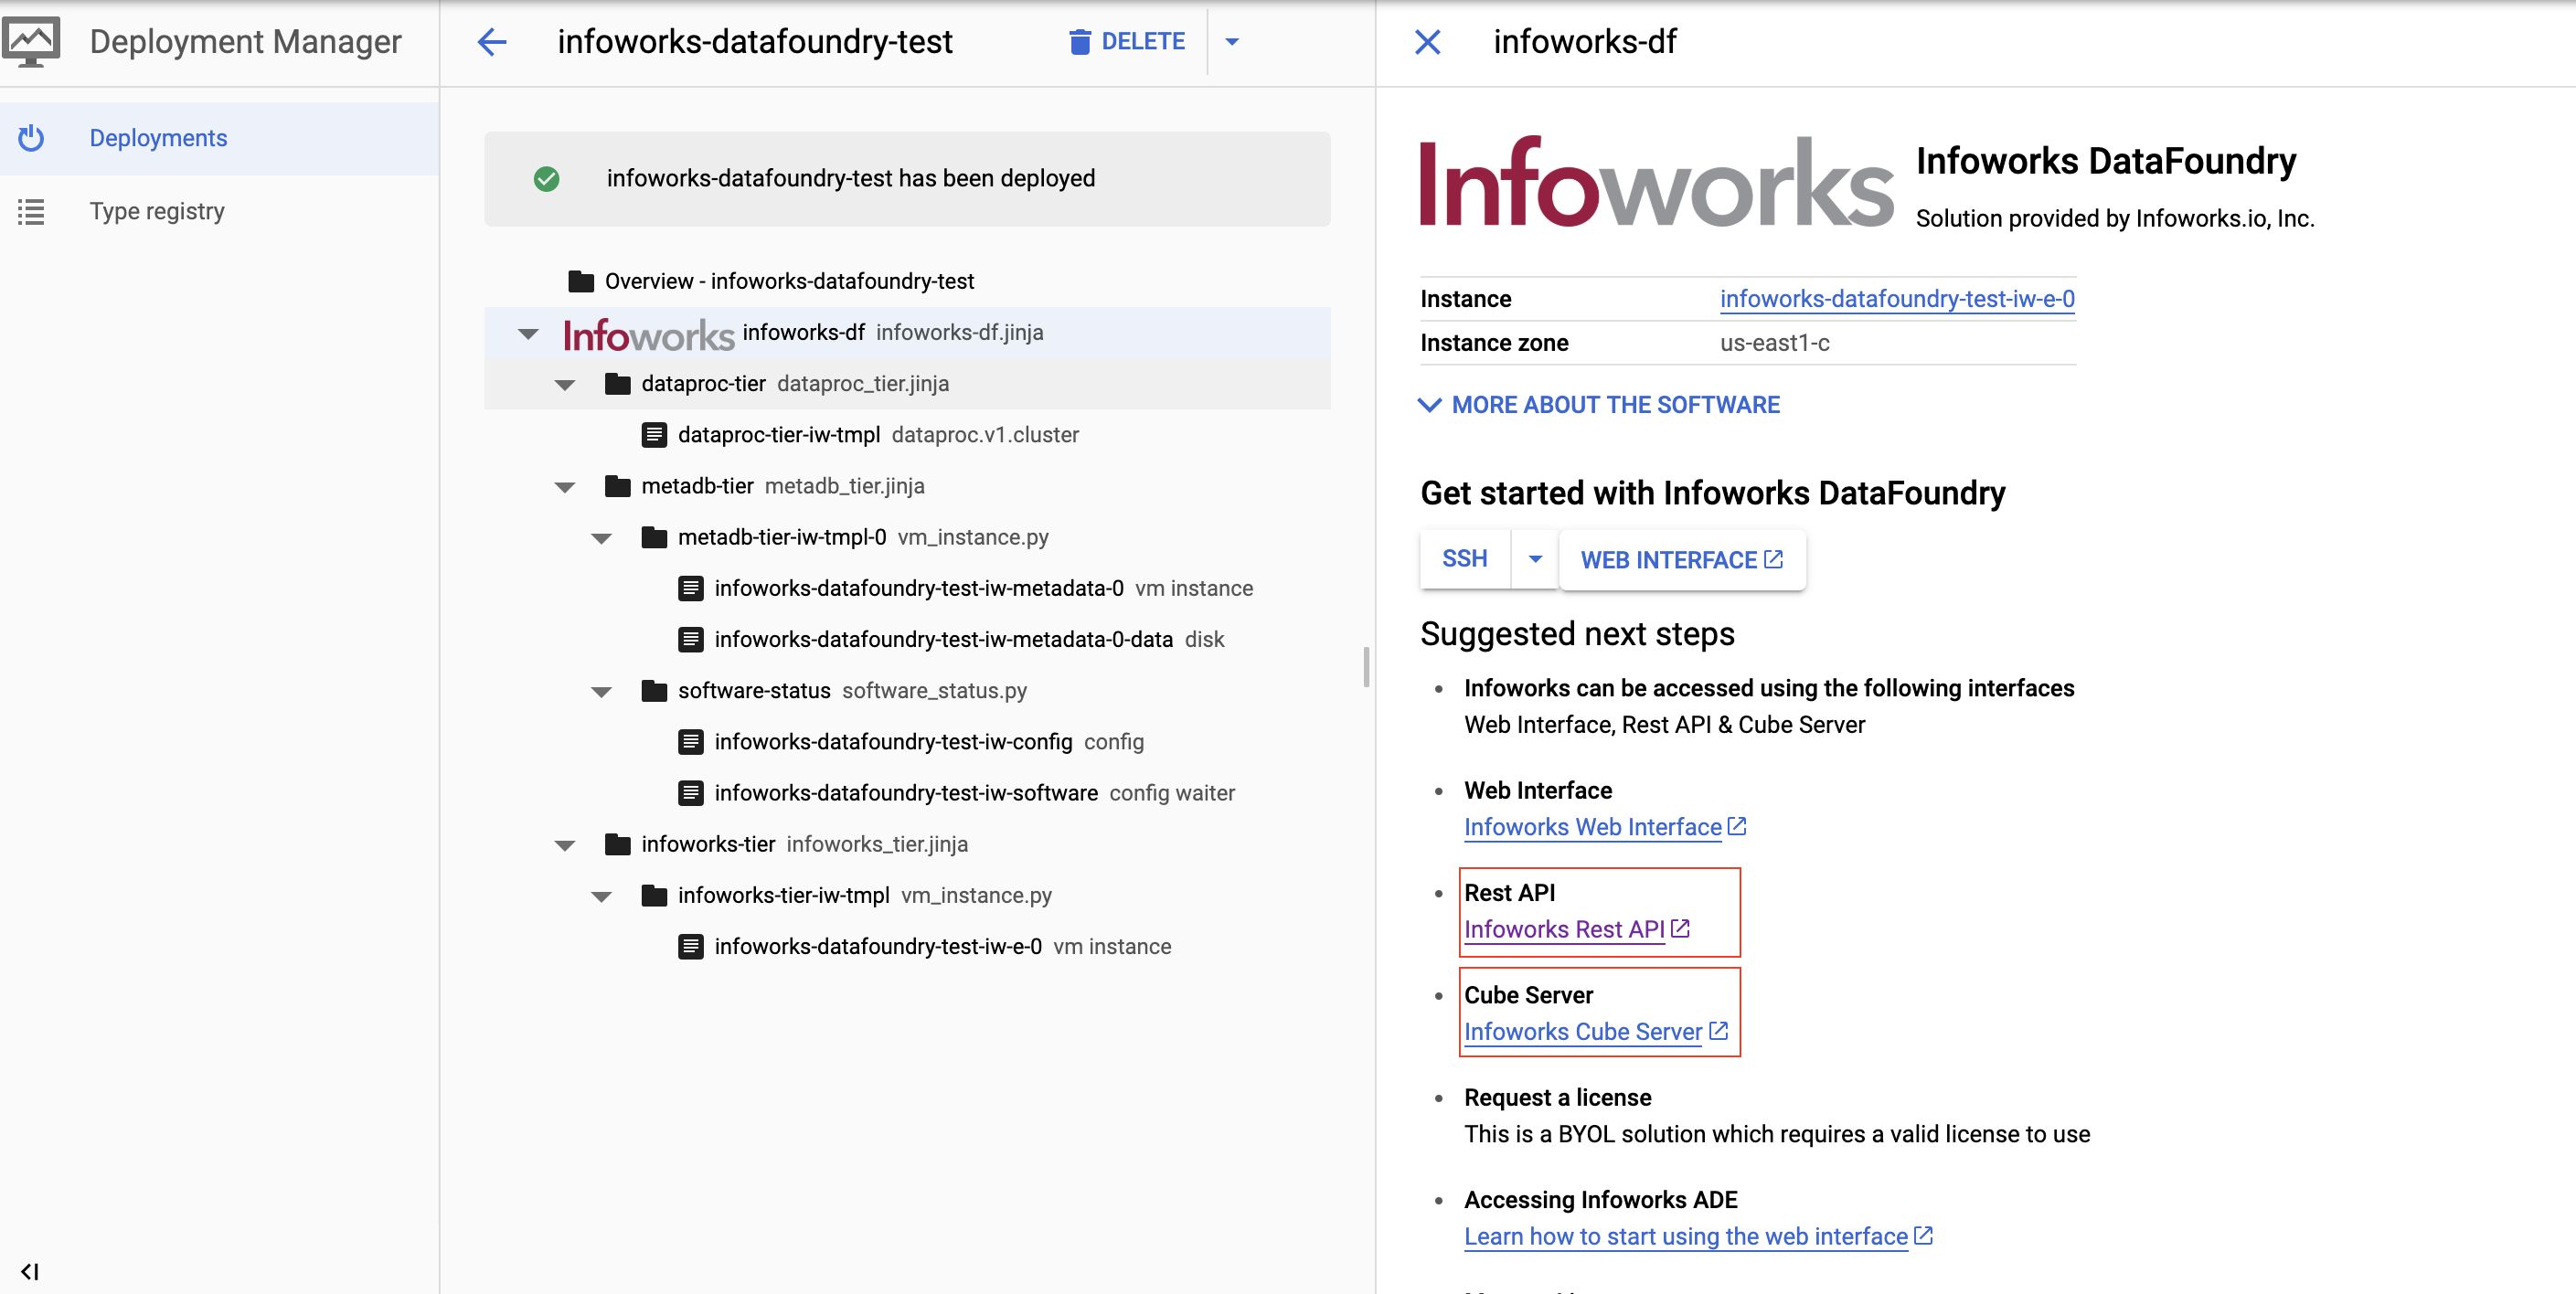Viewport: 2576px width, 1294px height.
Task: Expand MORE ABOUT THE SOFTWARE
Action: point(1599,405)
